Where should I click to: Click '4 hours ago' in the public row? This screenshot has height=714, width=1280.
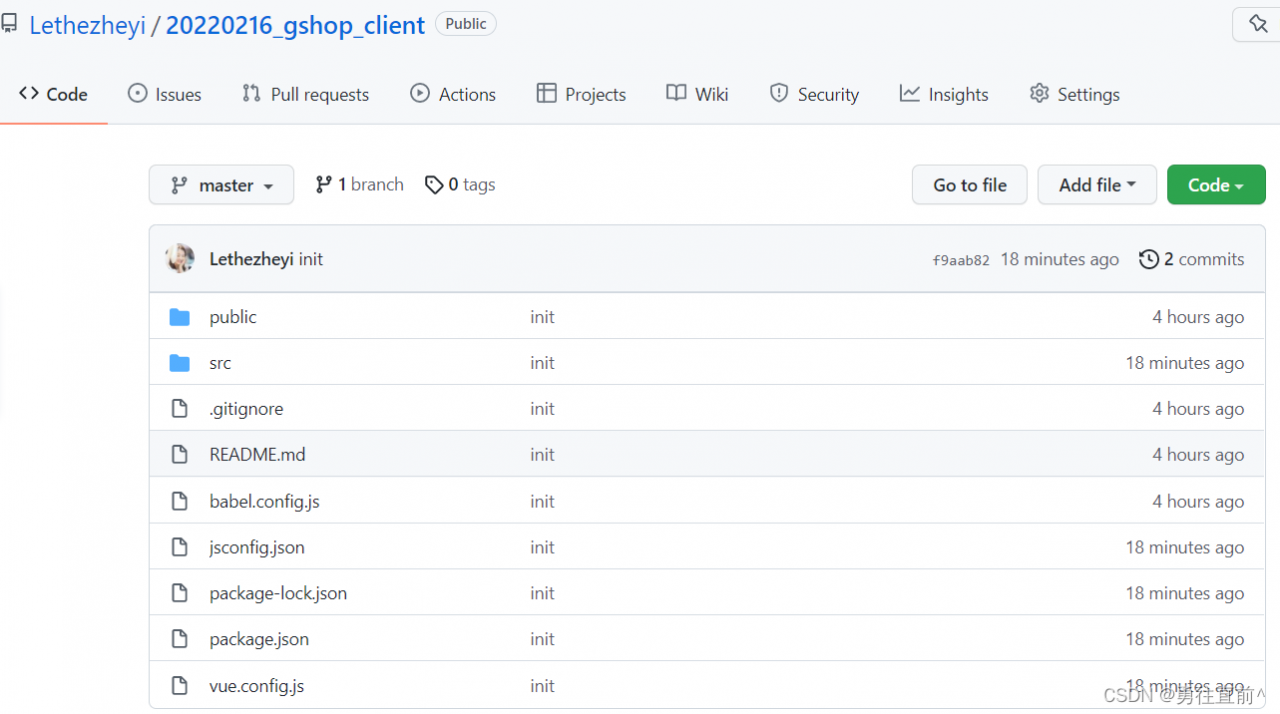1198,317
